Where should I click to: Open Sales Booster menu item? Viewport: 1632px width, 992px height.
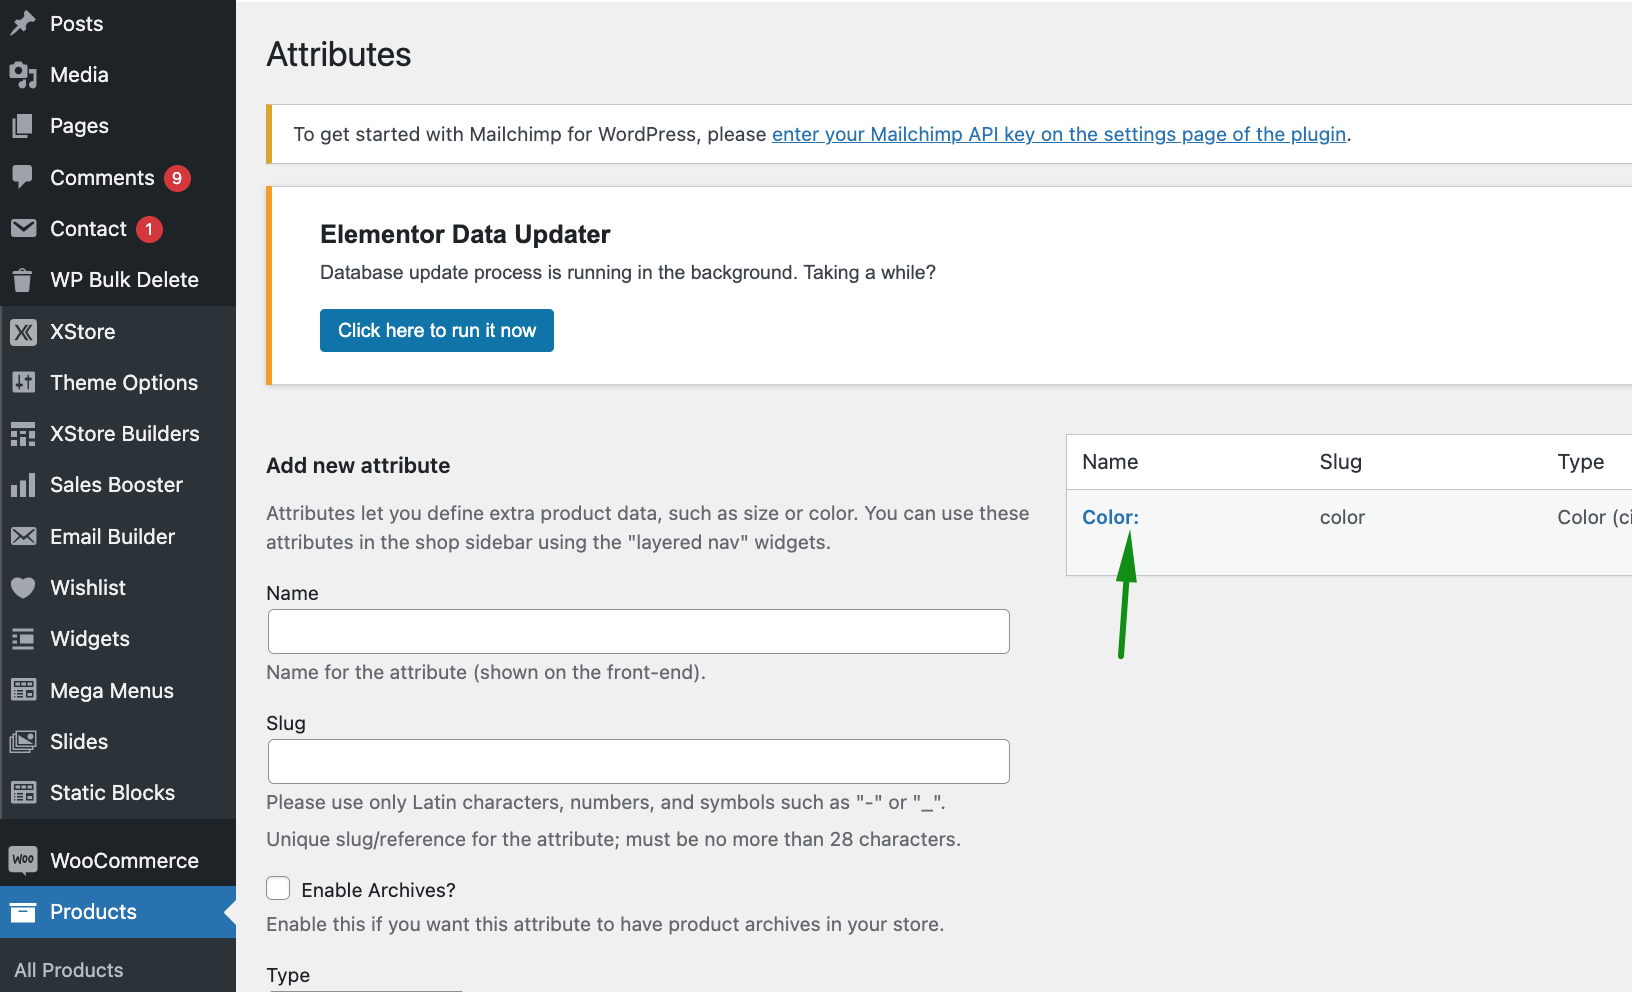coord(118,485)
